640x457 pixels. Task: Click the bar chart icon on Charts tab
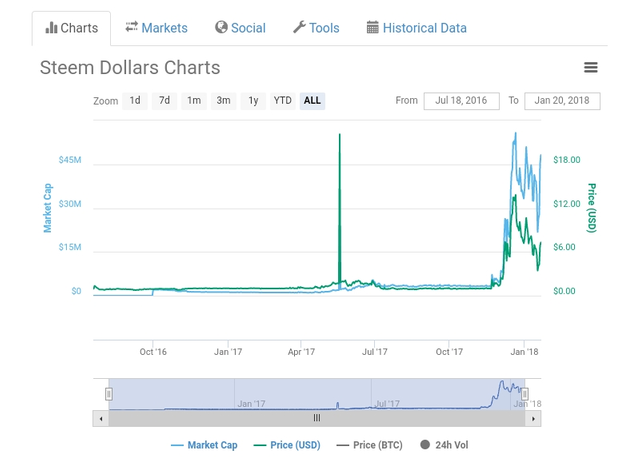coord(51,27)
